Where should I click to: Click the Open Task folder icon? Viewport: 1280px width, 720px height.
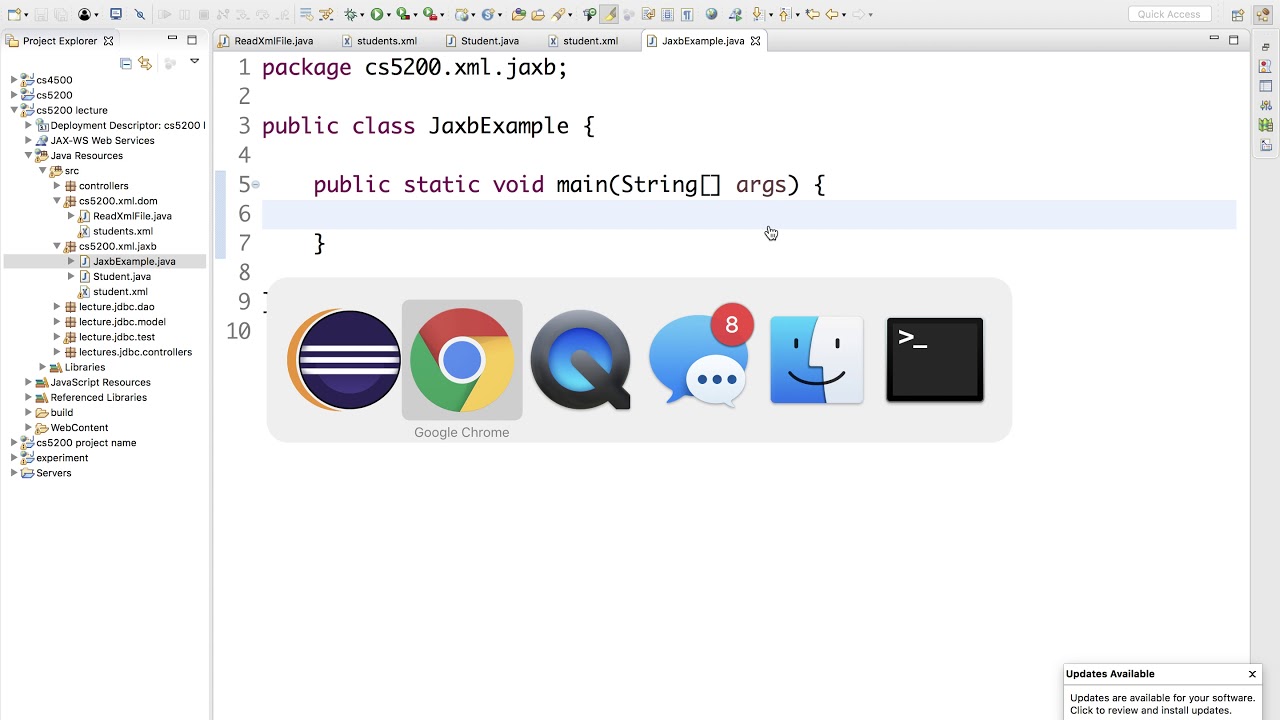point(538,14)
